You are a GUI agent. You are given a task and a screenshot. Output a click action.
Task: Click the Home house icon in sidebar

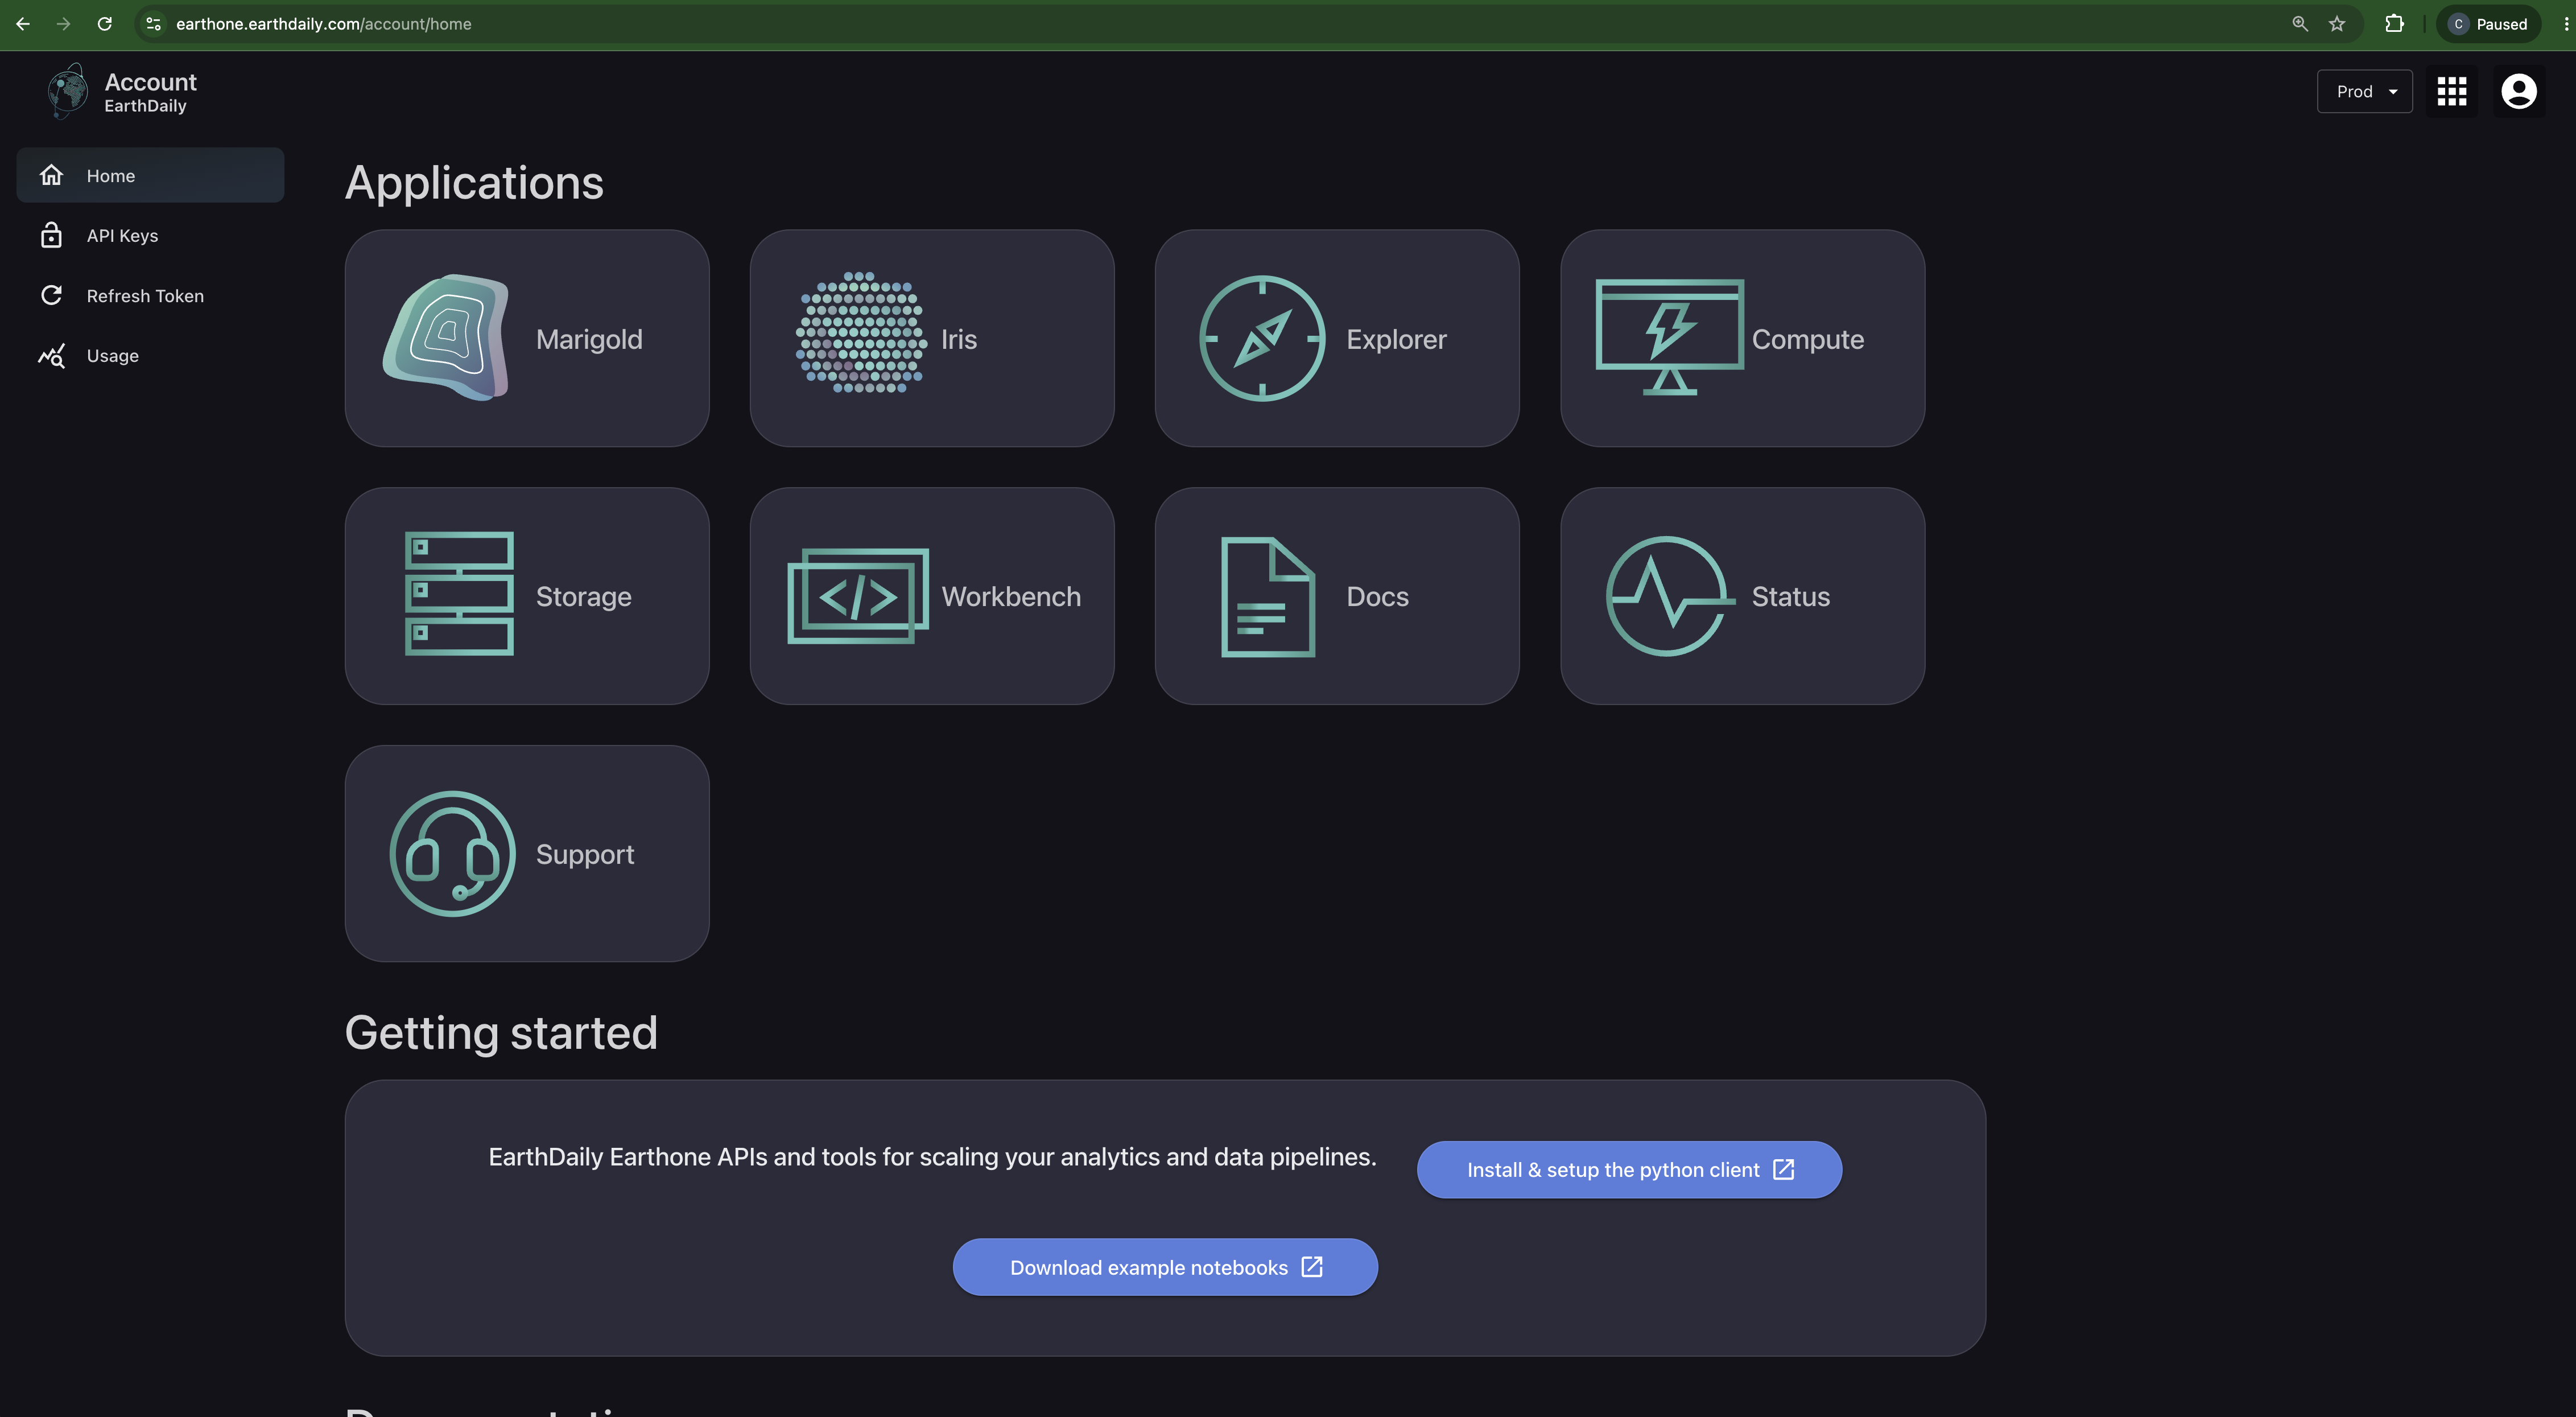(x=51, y=175)
